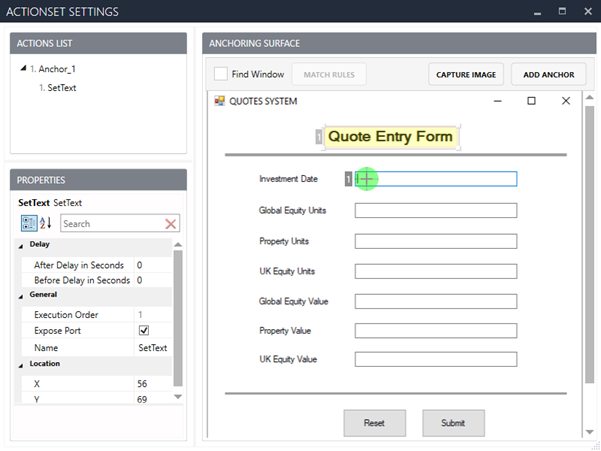
Task: Click the Quotes System window icon
Action: point(220,101)
